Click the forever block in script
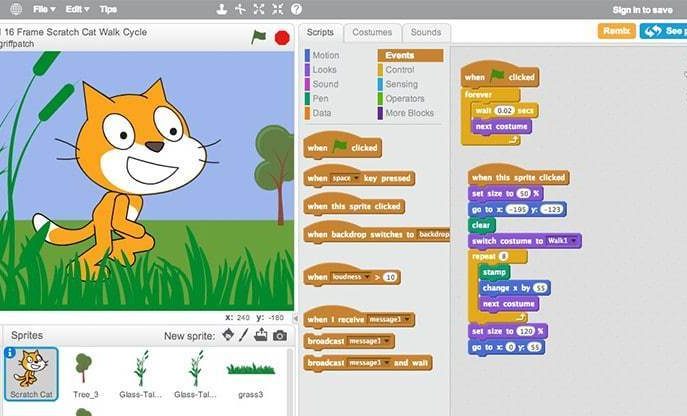This screenshot has width=687, height=416. pyautogui.click(x=478, y=95)
